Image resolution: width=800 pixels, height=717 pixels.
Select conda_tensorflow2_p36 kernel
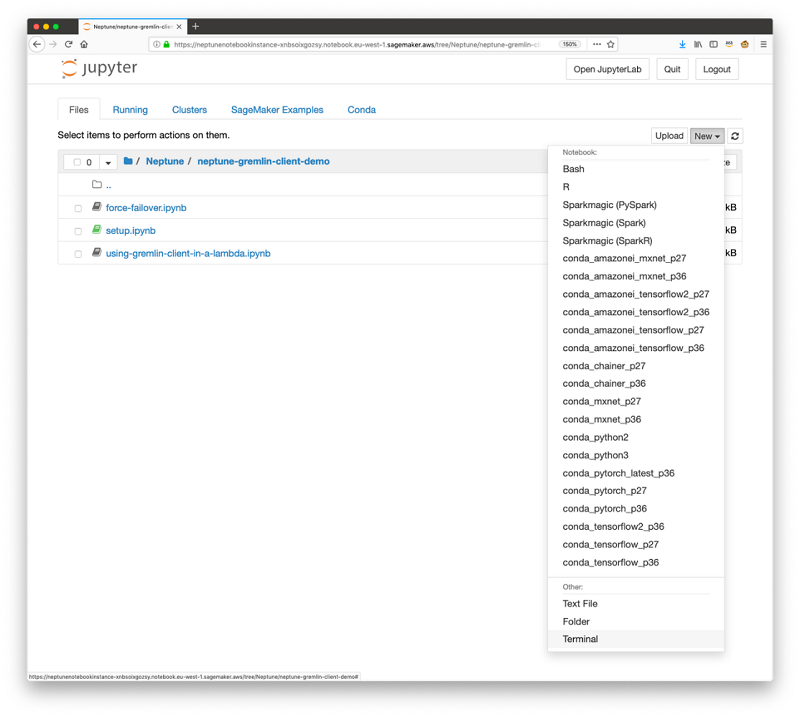tap(636, 527)
